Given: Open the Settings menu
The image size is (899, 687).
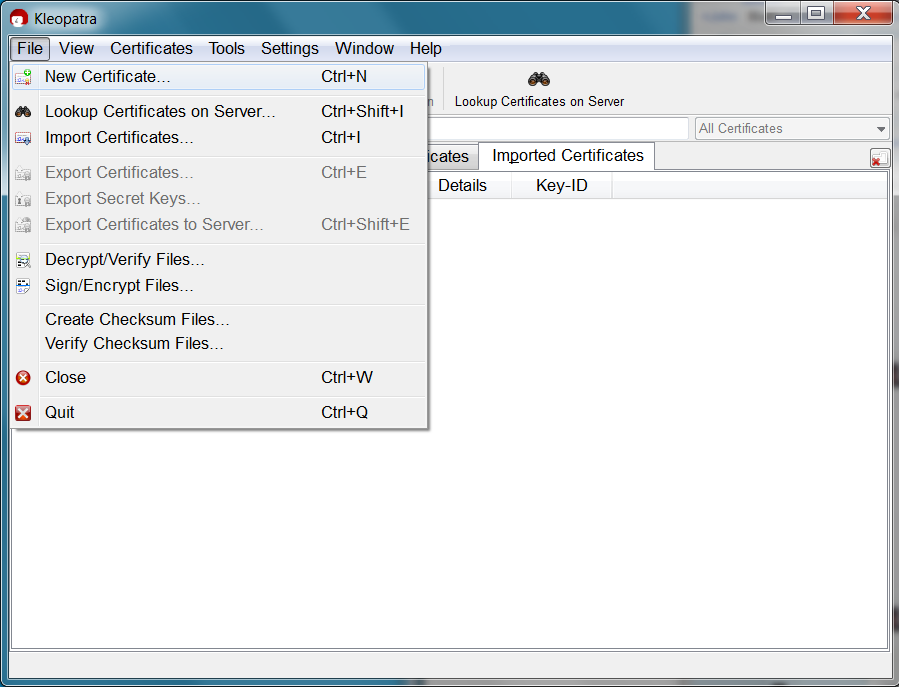Looking at the screenshot, I should 290,49.
